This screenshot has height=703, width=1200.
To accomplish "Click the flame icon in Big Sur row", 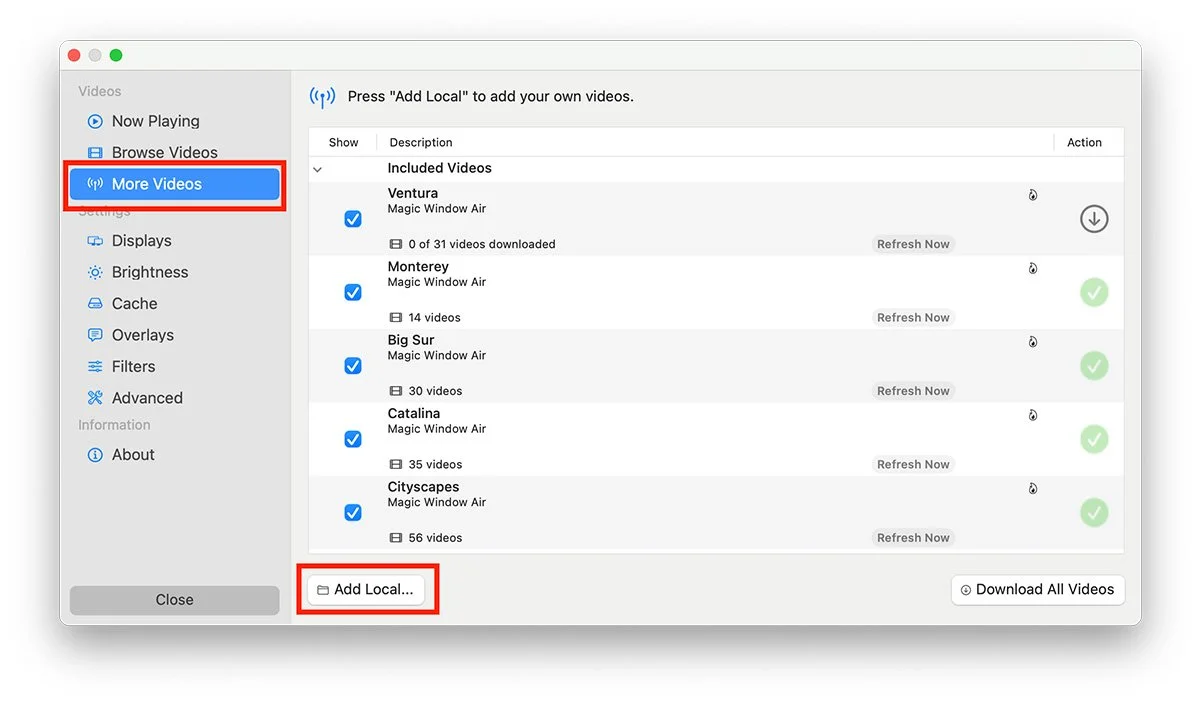I will 1033,342.
